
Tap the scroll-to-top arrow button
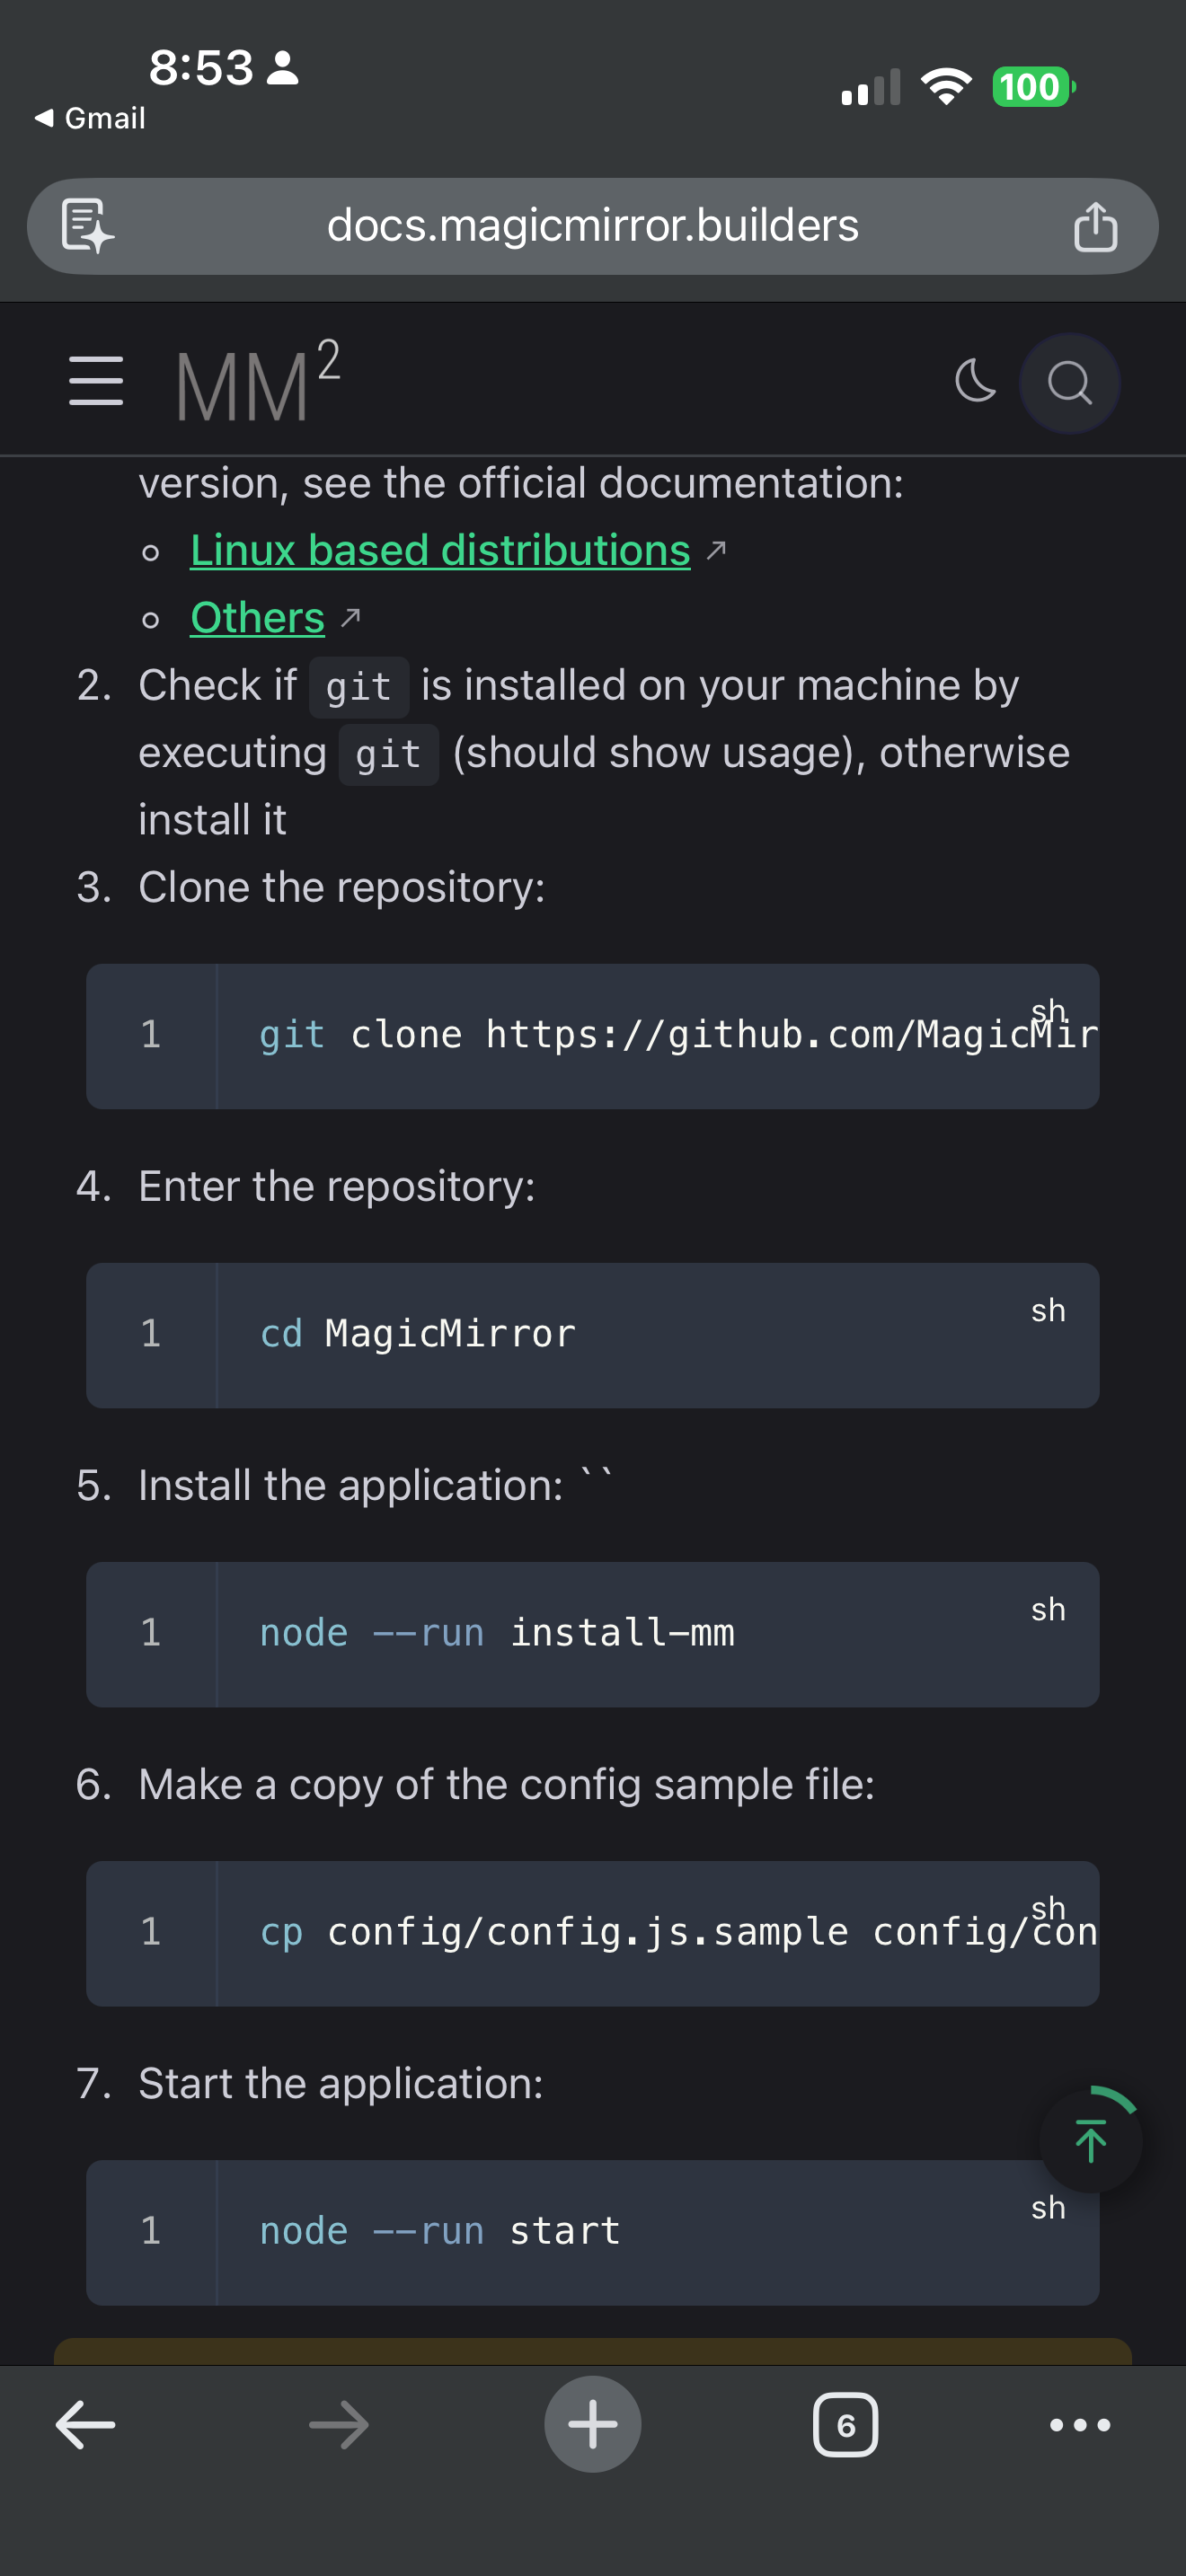tap(1090, 2140)
